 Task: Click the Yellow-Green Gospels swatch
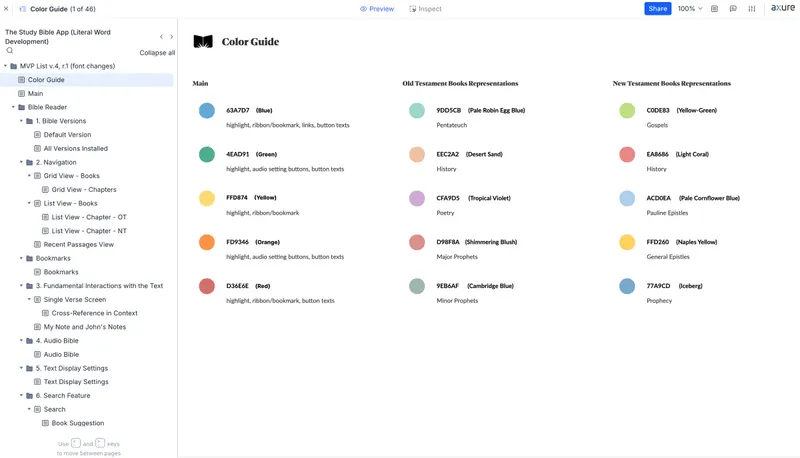[627, 110]
